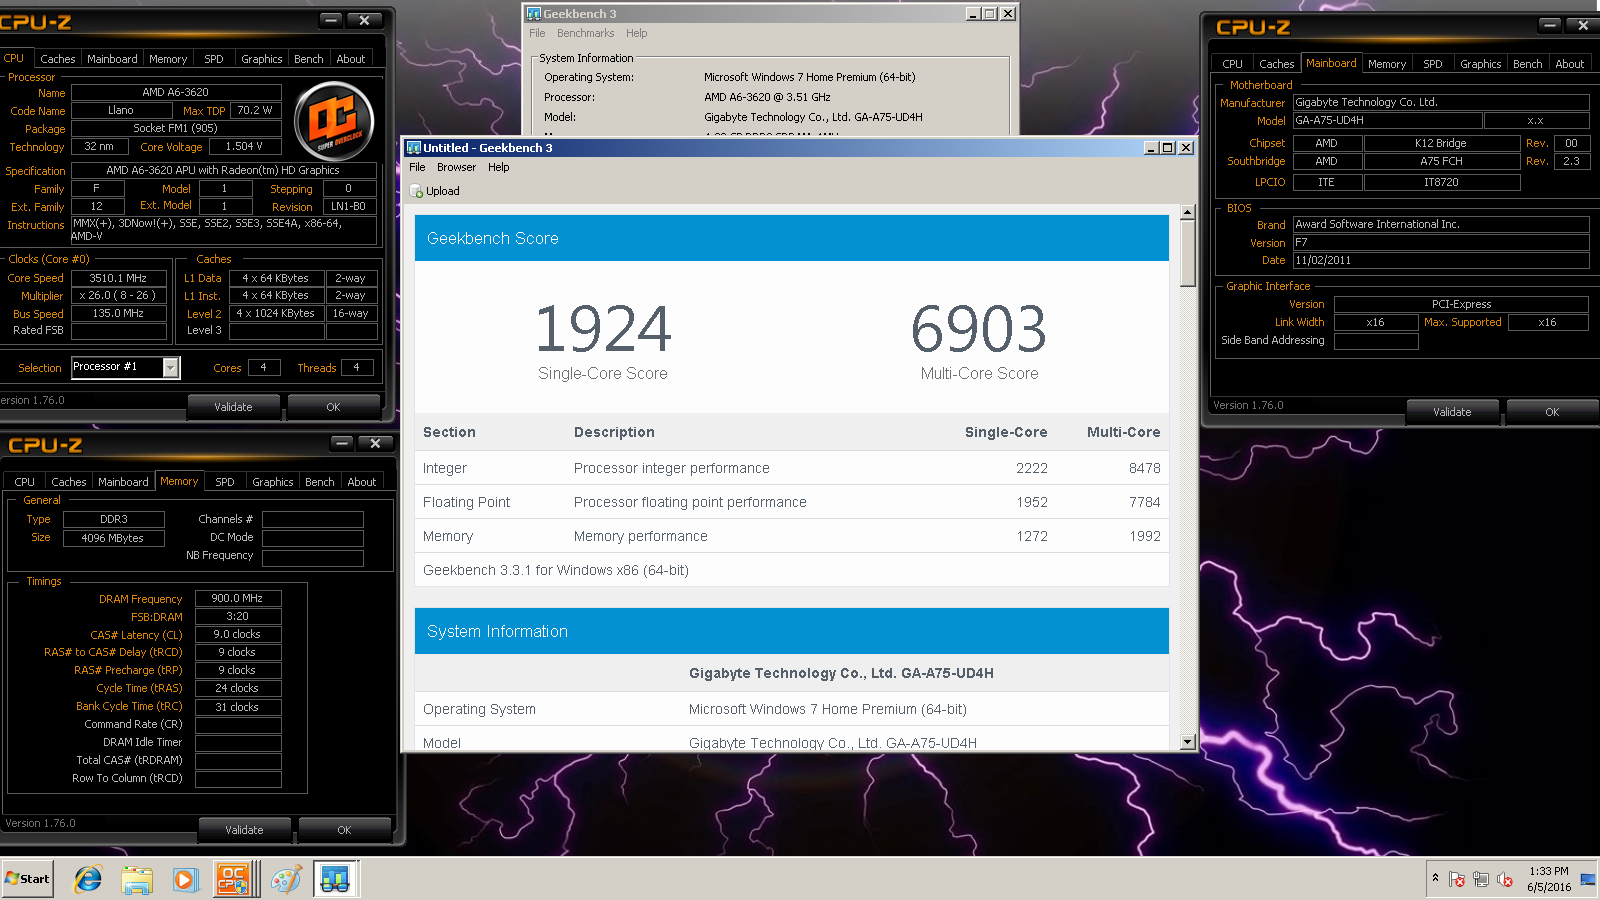Click the Southbridge A75 FCH field

coord(1441,161)
